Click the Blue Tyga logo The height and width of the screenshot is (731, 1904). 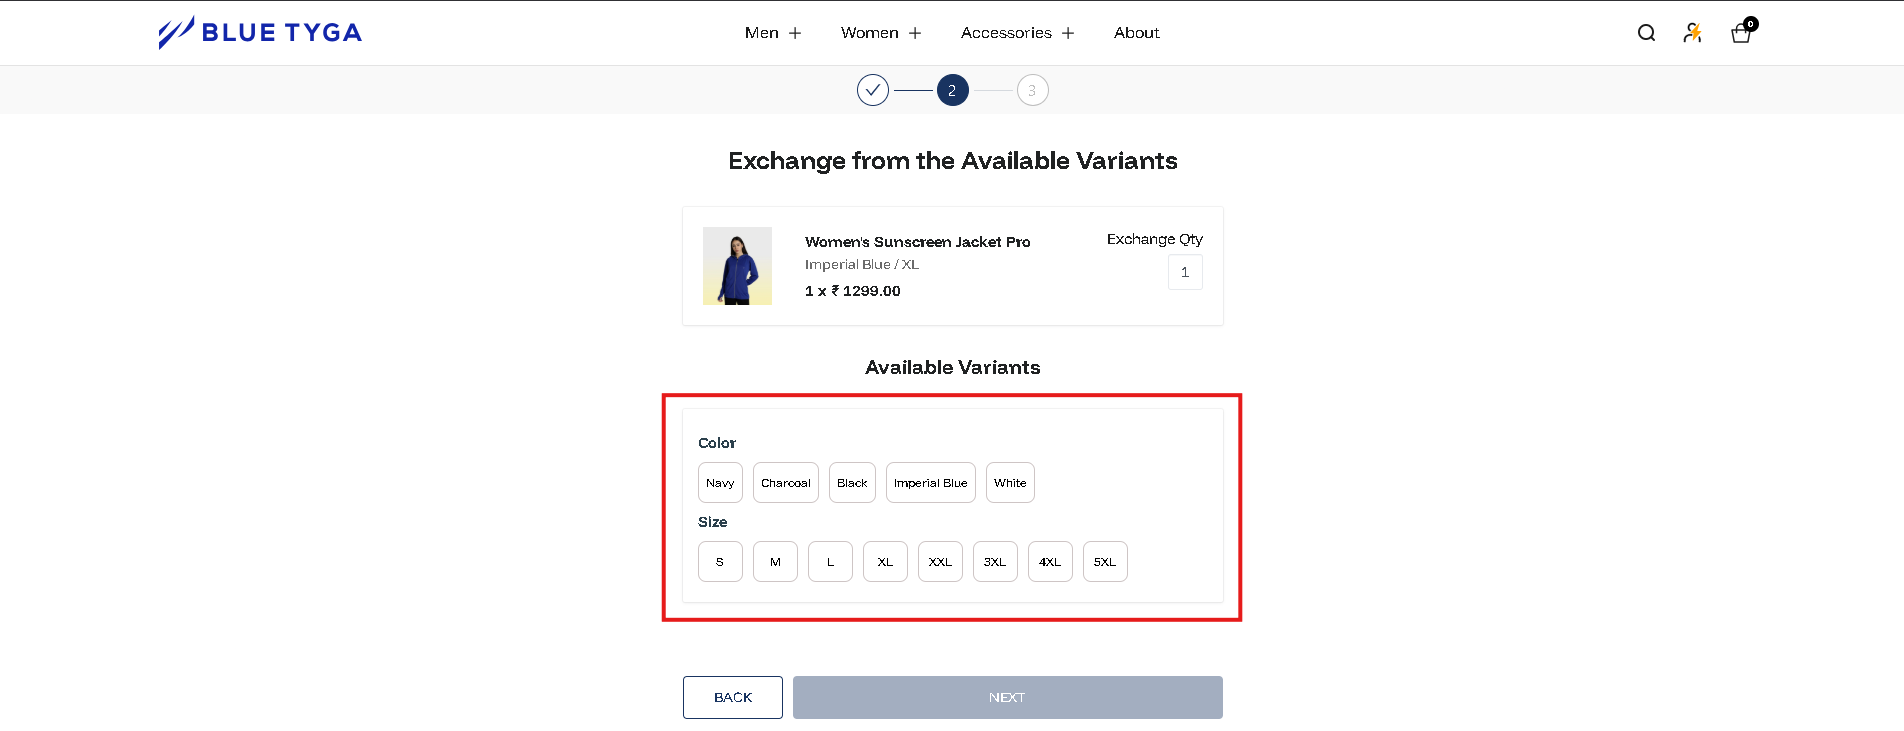tap(260, 33)
